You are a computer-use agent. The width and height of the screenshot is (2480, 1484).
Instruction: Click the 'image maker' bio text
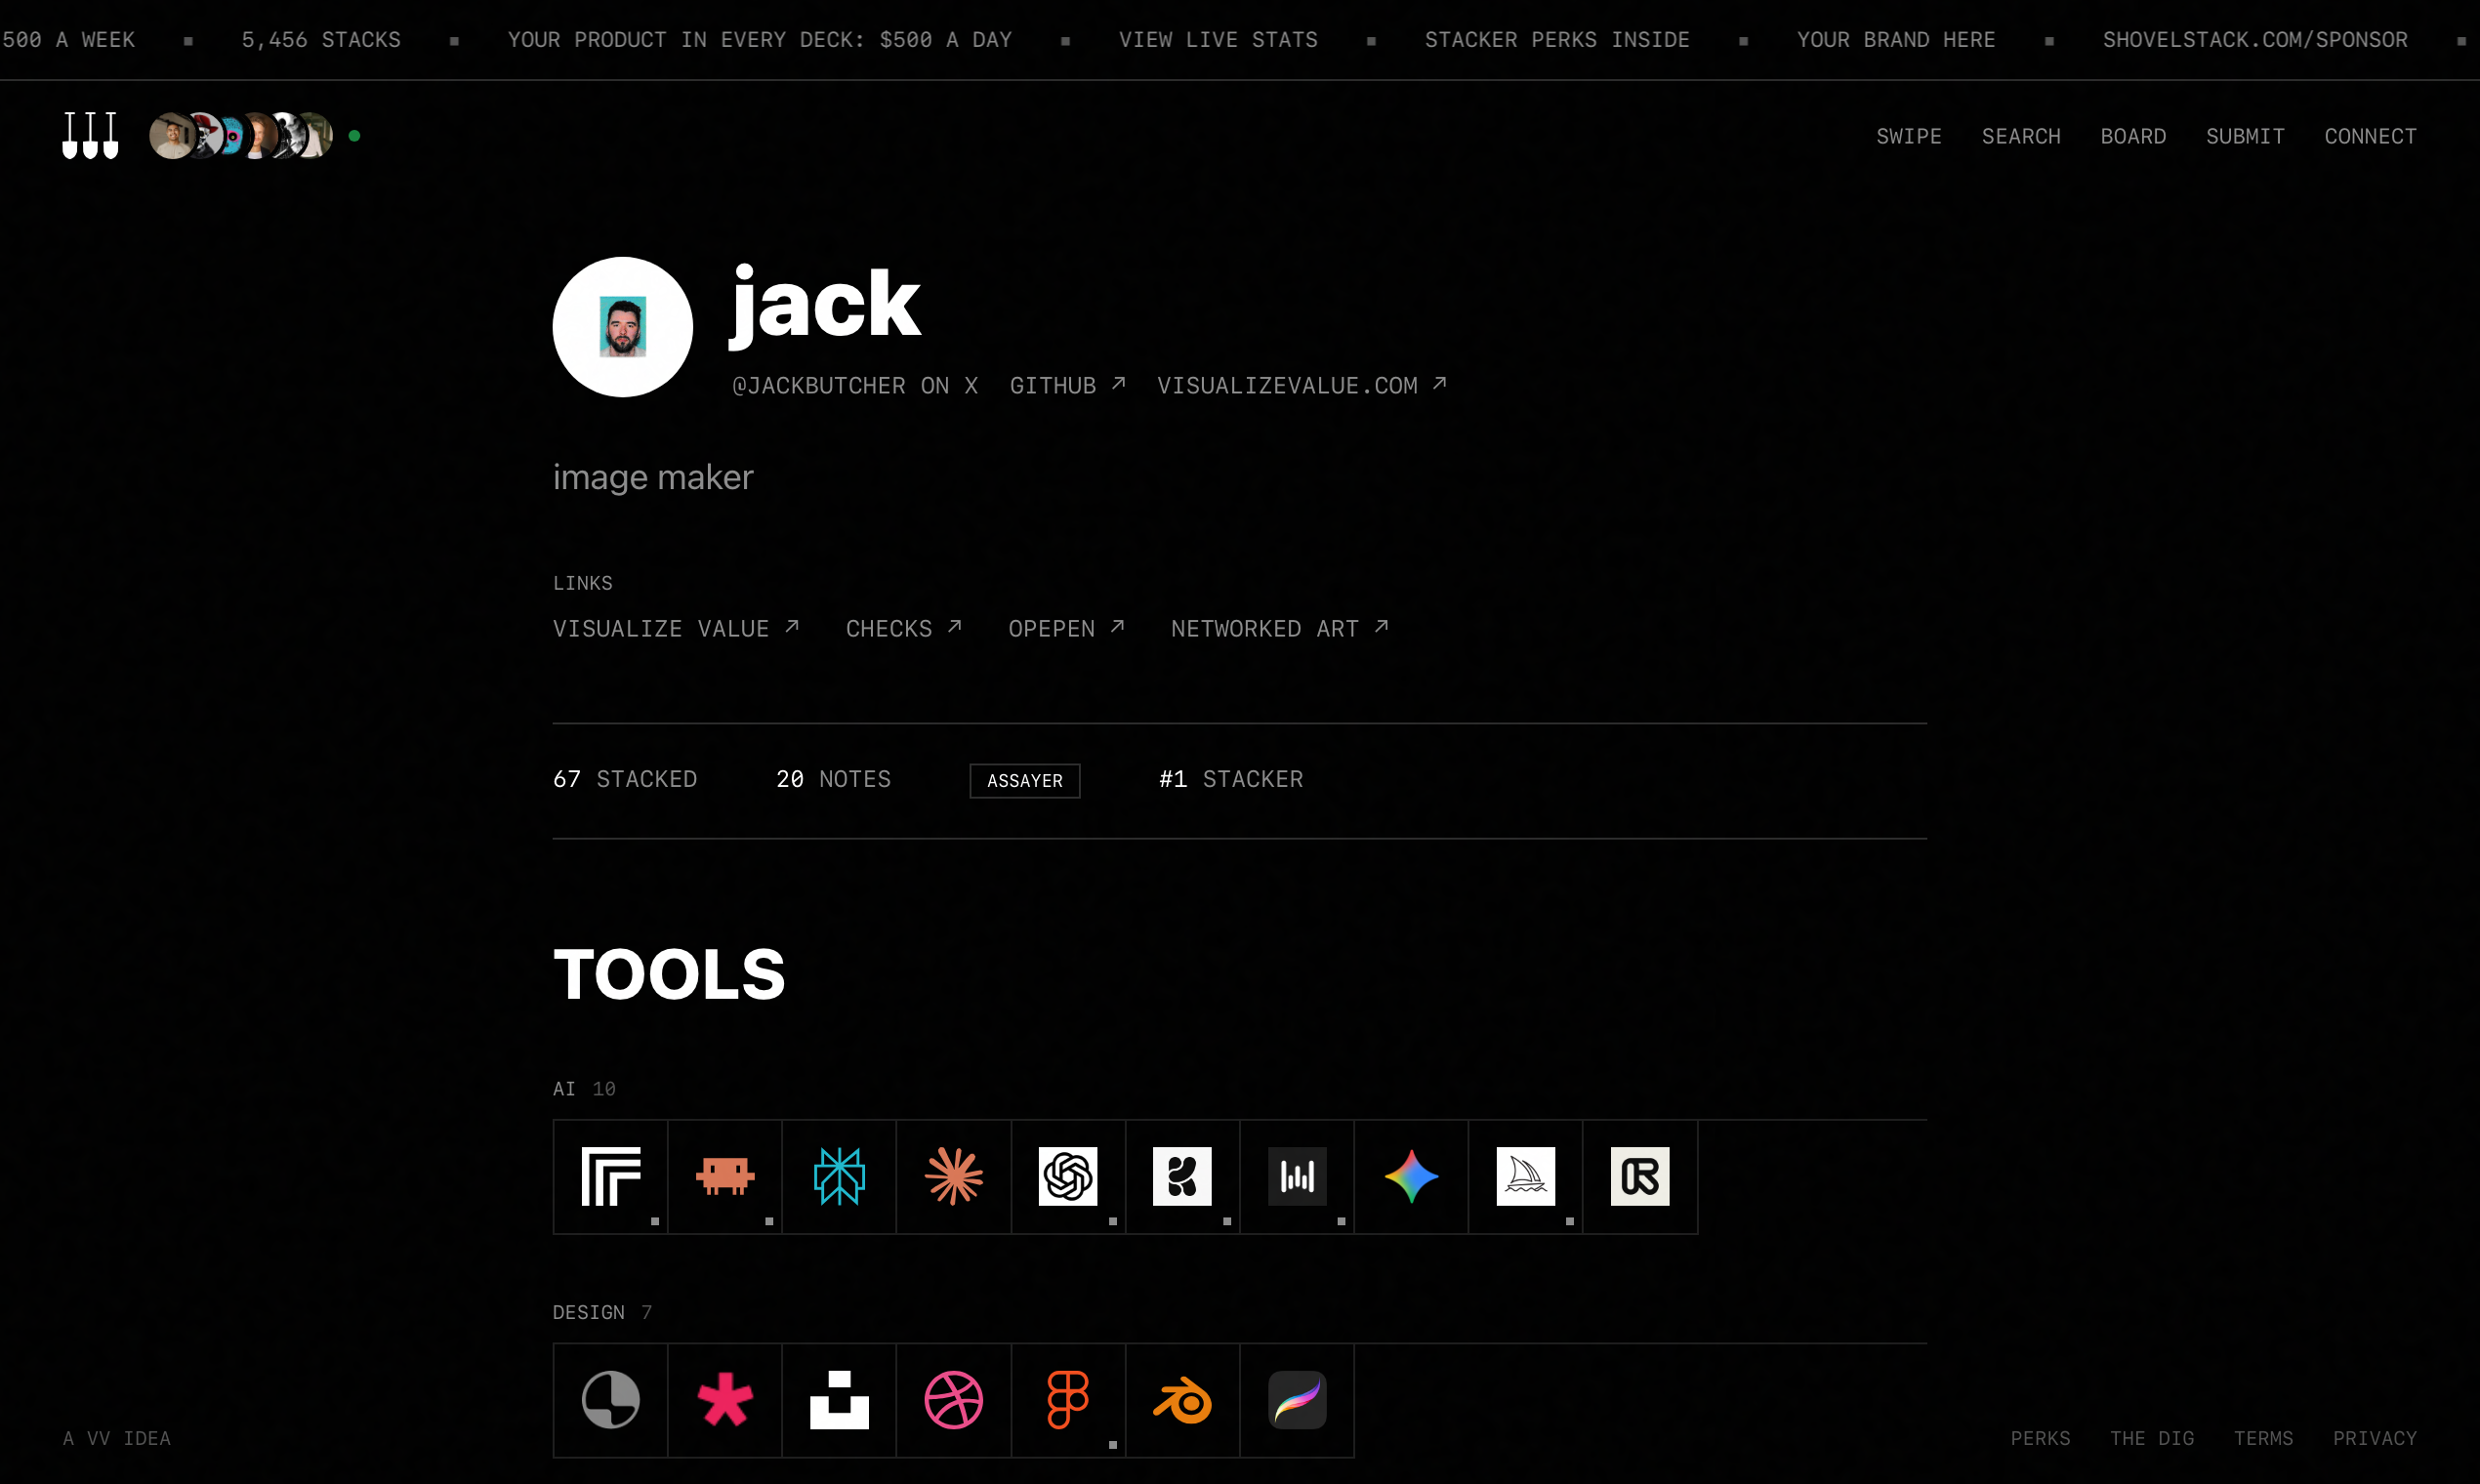pos(653,478)
